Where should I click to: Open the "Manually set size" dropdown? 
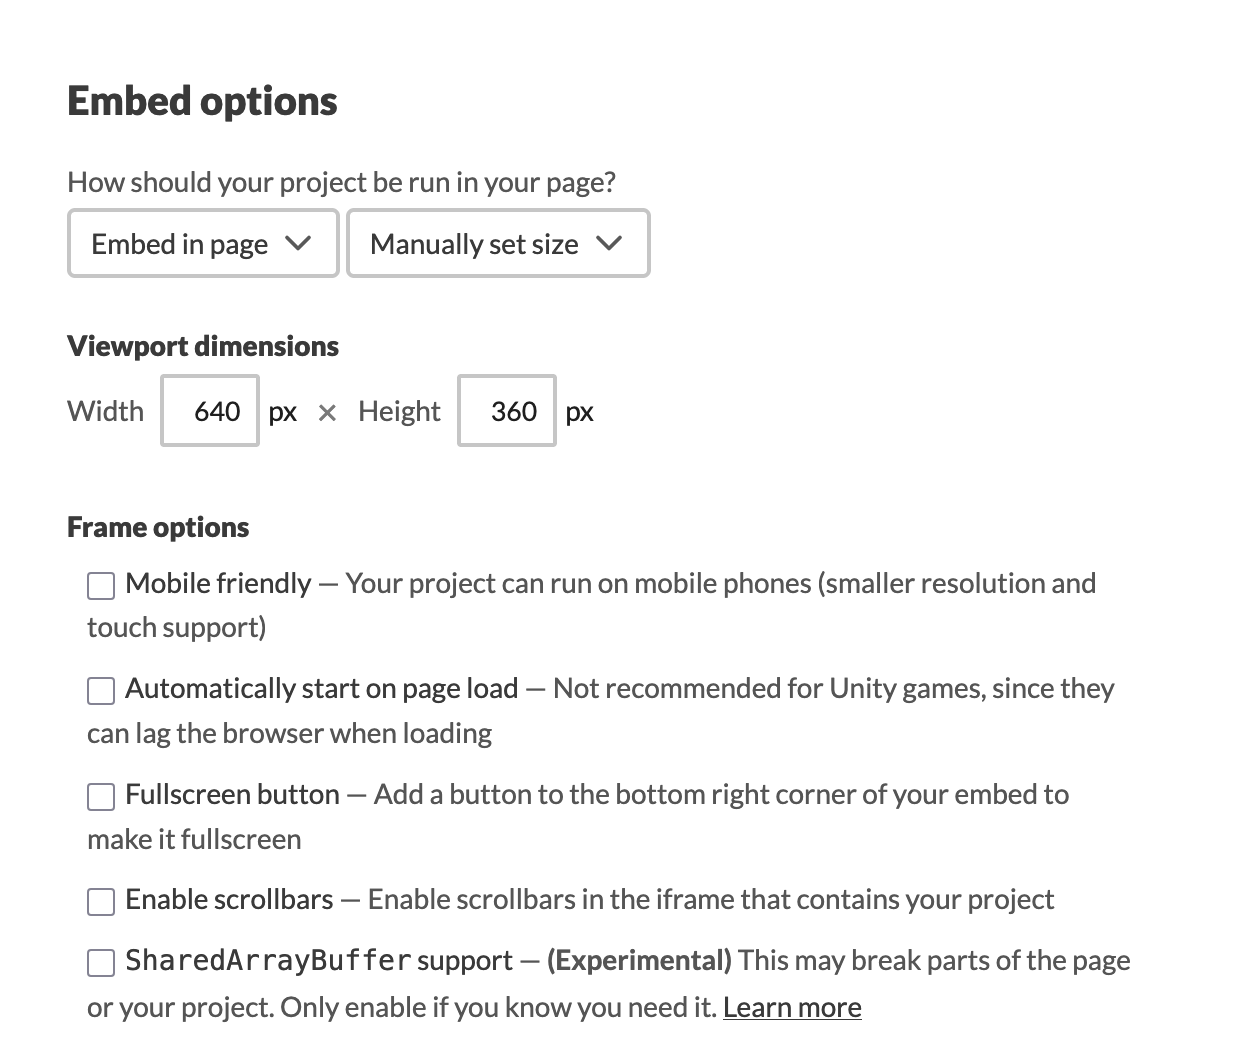click(497, 244)
